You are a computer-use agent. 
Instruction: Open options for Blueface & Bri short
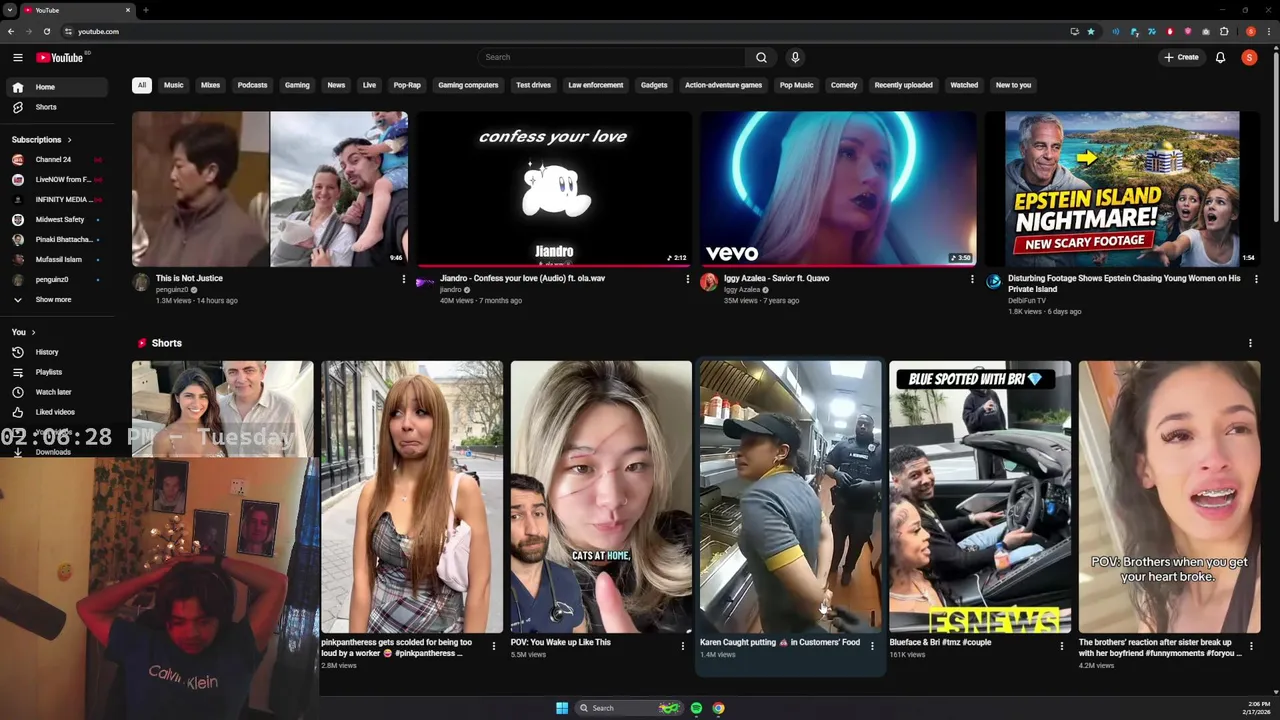coord(1061,646)
